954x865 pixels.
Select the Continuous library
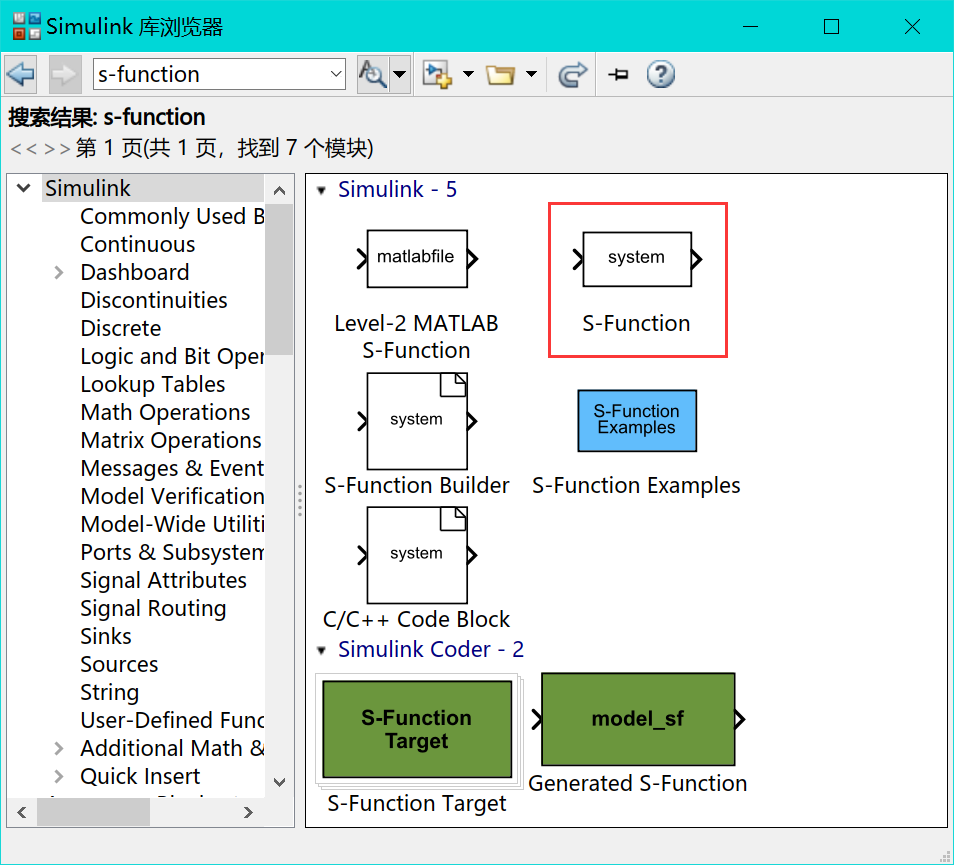point(138,244)
